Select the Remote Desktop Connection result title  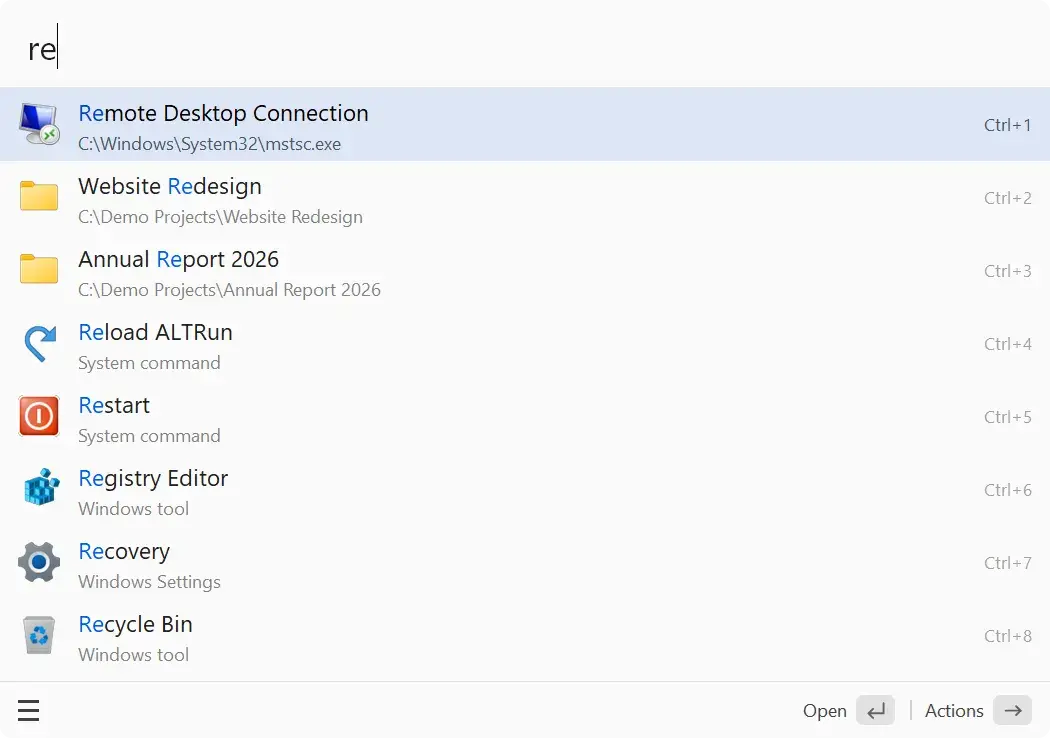pos(223,113)
